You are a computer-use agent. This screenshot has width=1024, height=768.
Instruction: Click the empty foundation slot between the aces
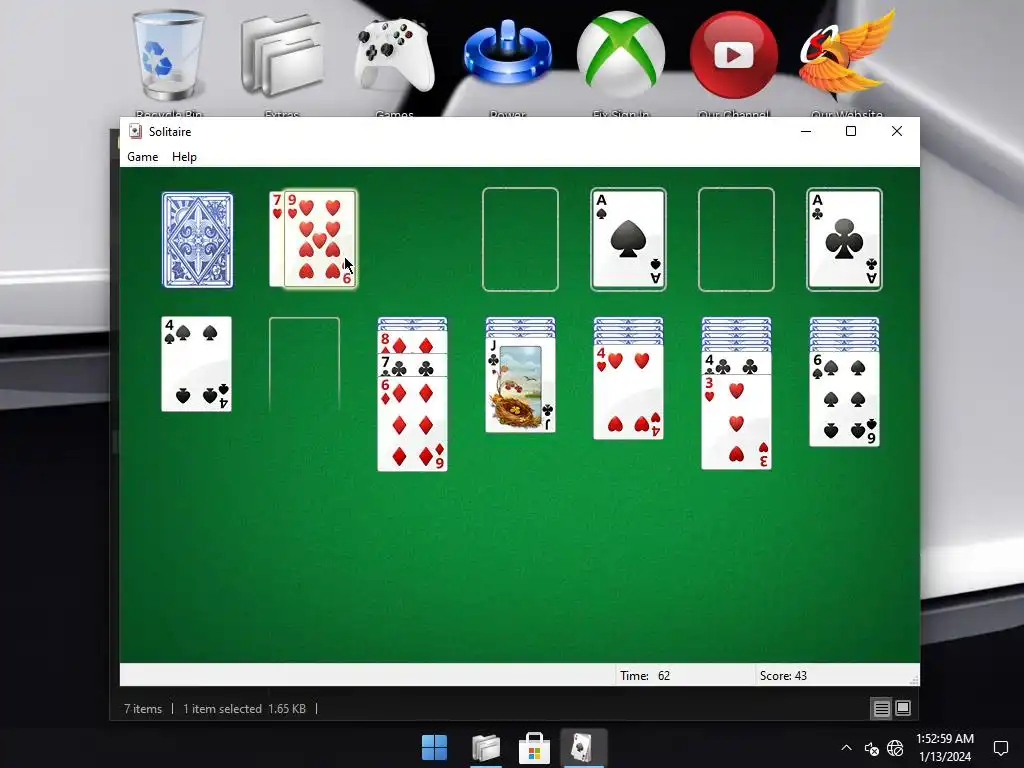click(x=736, y=239)
